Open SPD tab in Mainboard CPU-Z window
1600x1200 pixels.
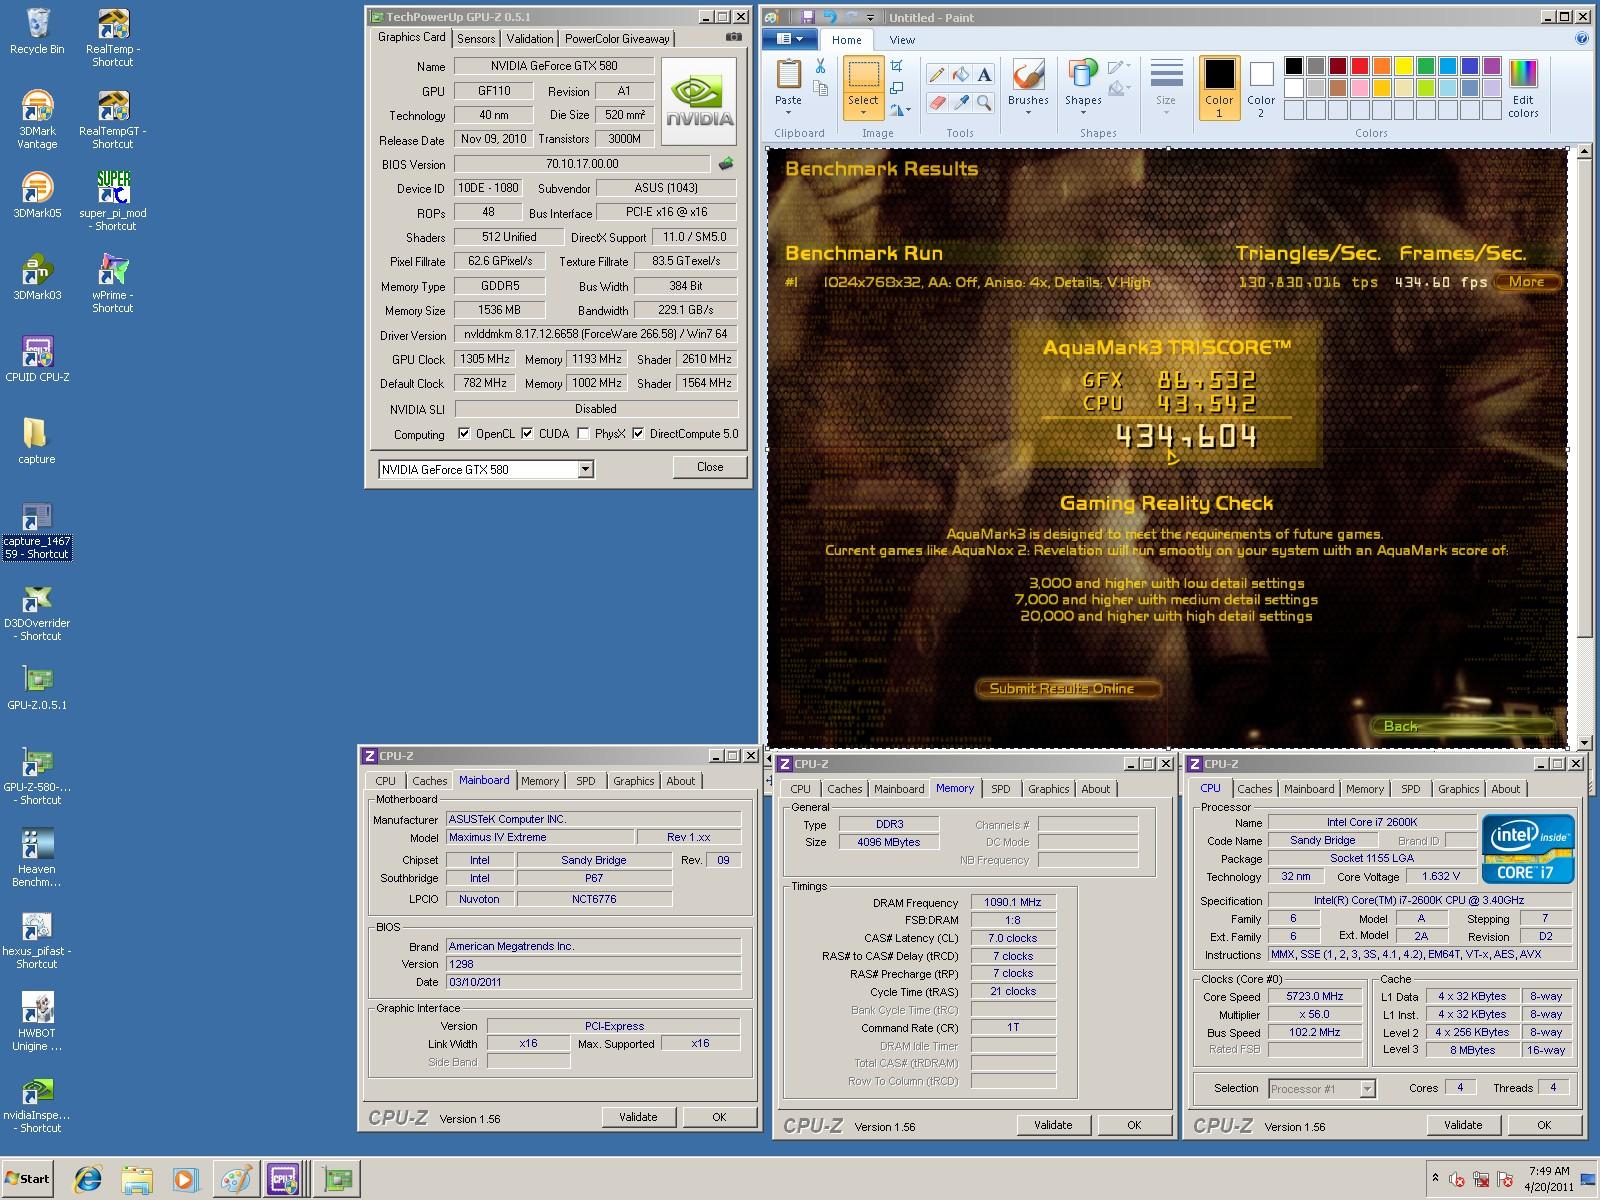click(586, 781)
